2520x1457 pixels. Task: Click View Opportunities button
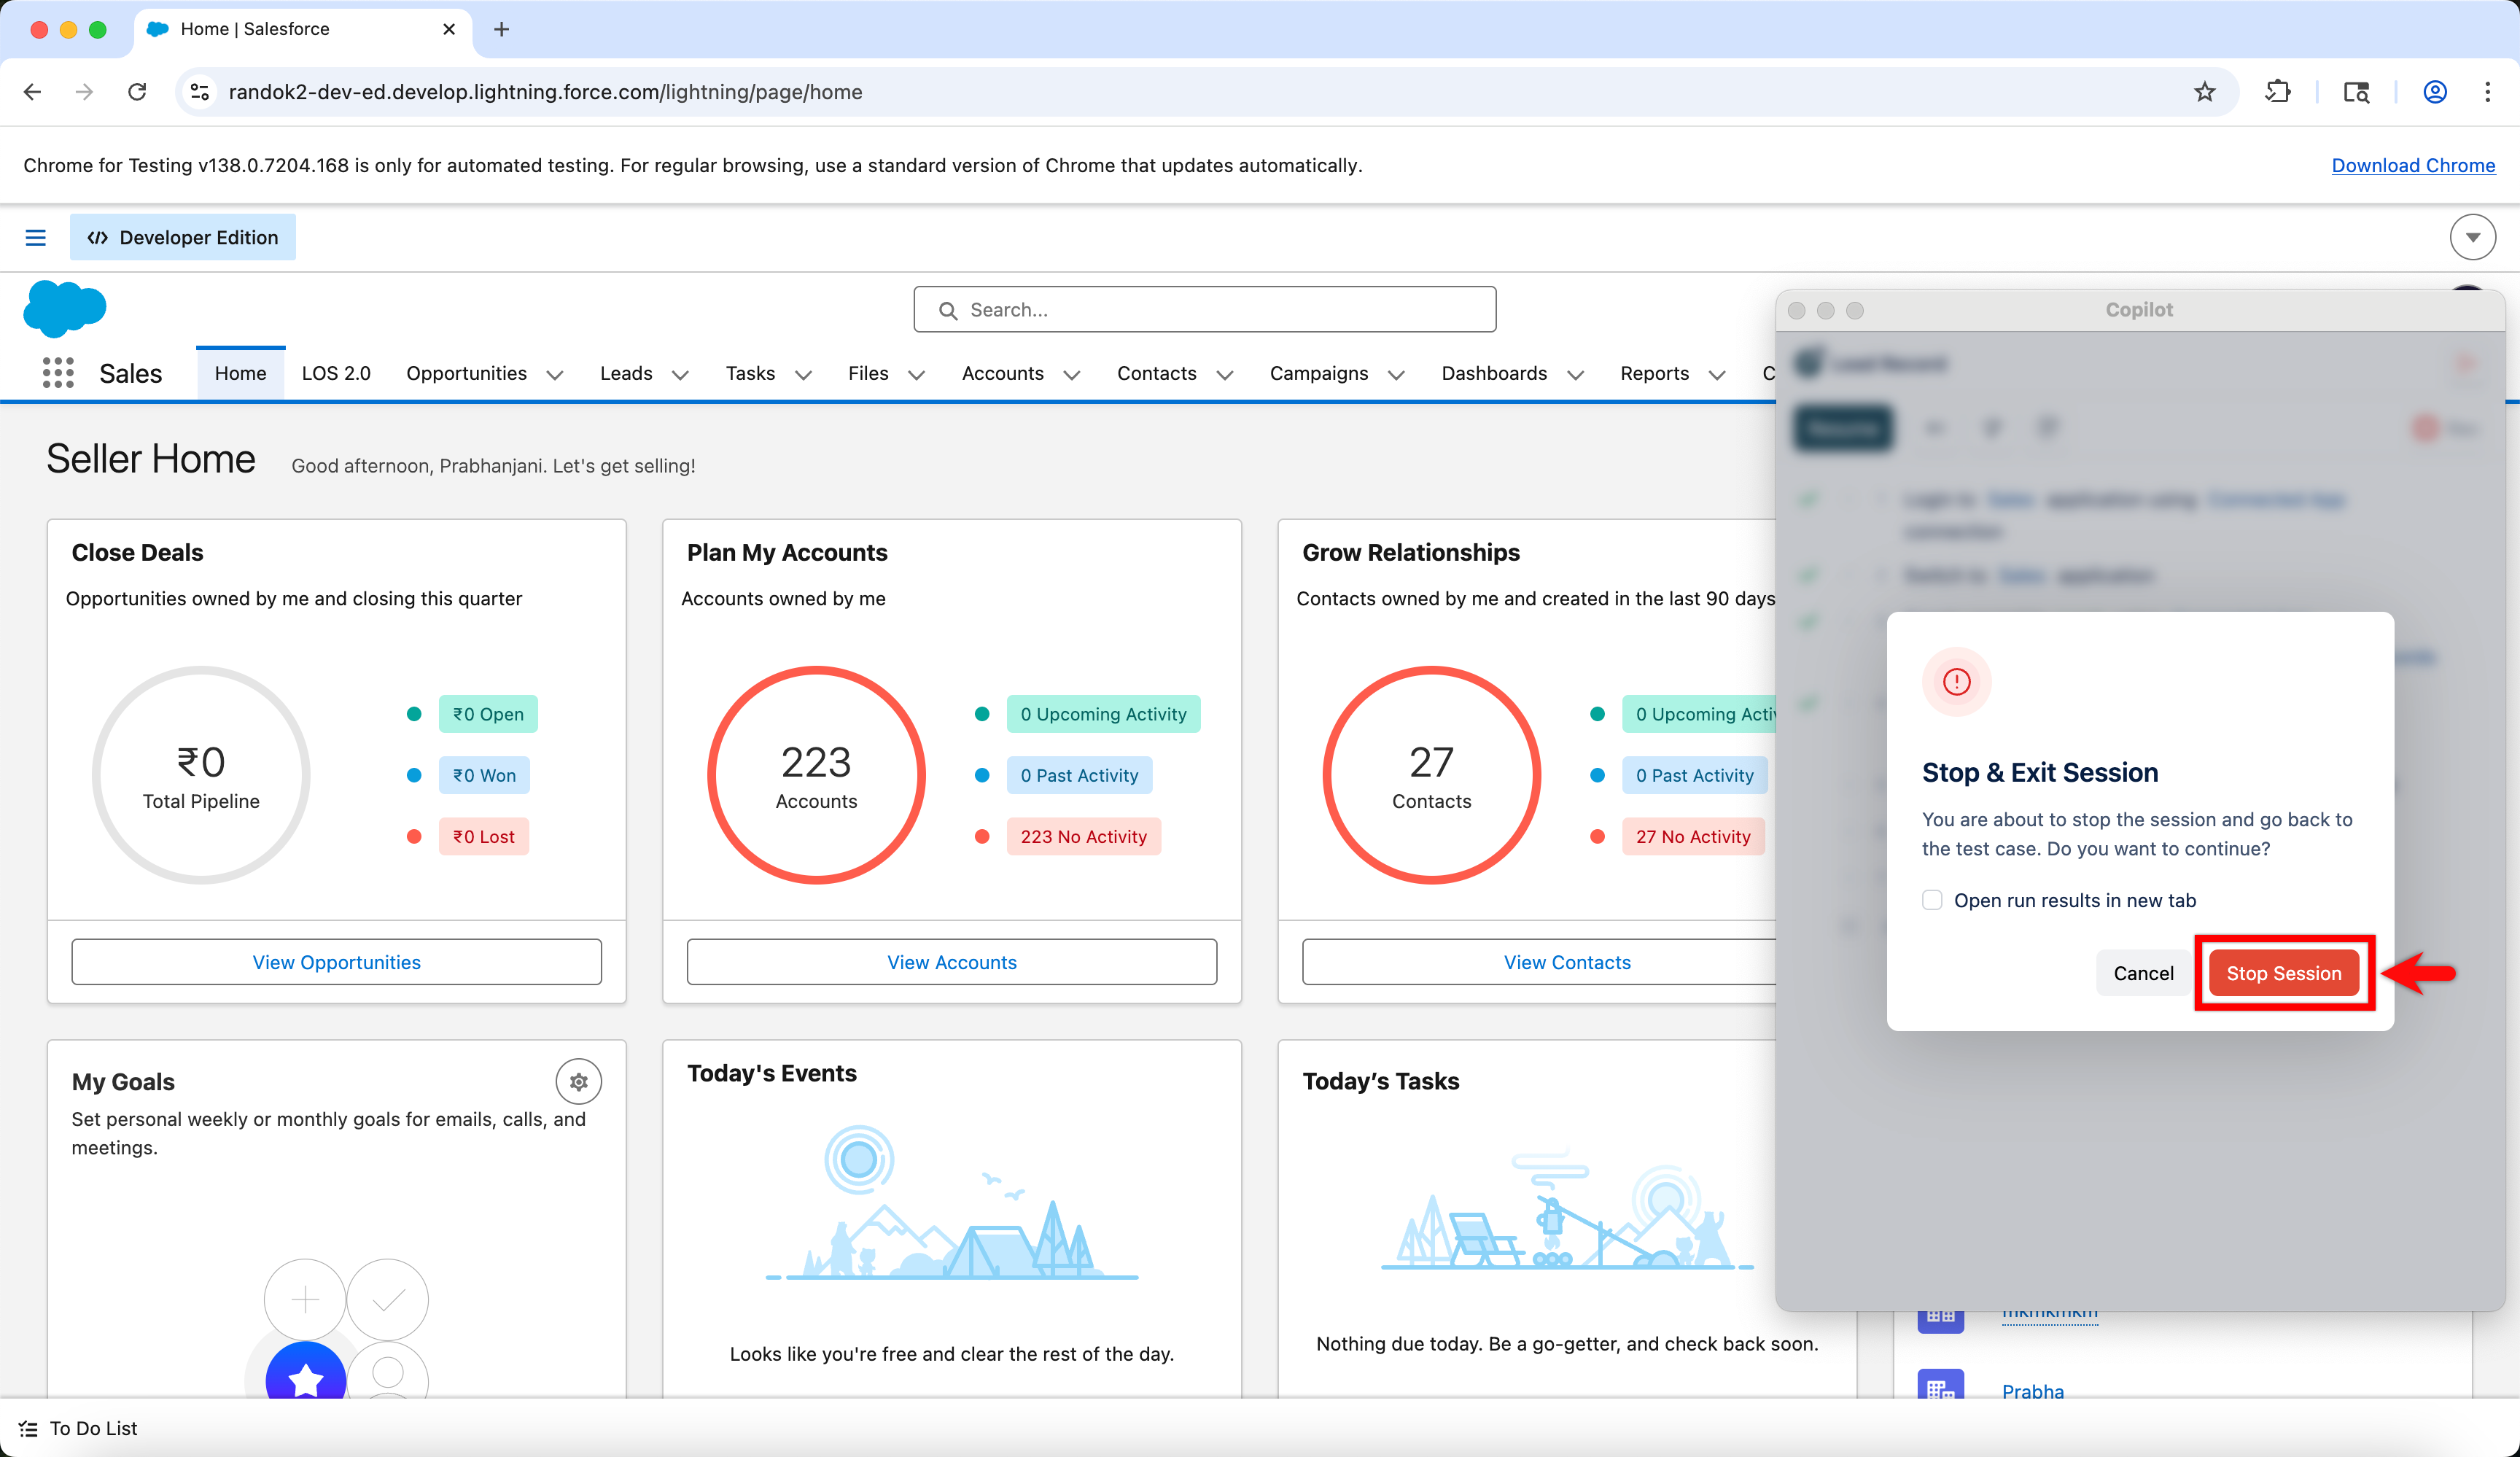(336, 962)
